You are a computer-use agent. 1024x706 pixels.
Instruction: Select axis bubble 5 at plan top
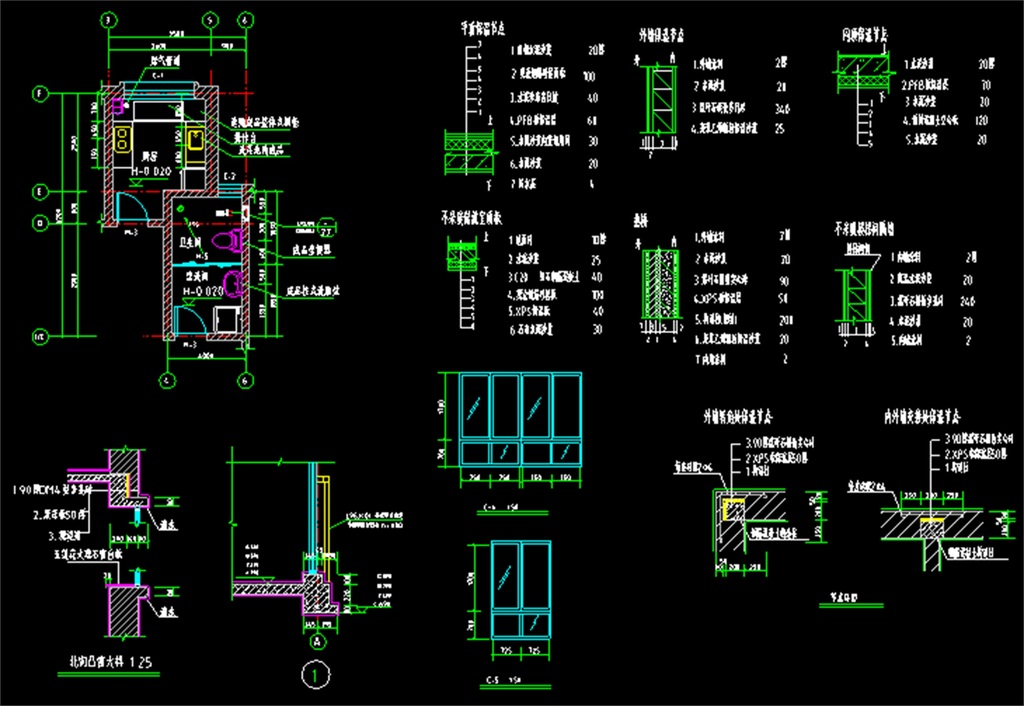pos(209,19)
